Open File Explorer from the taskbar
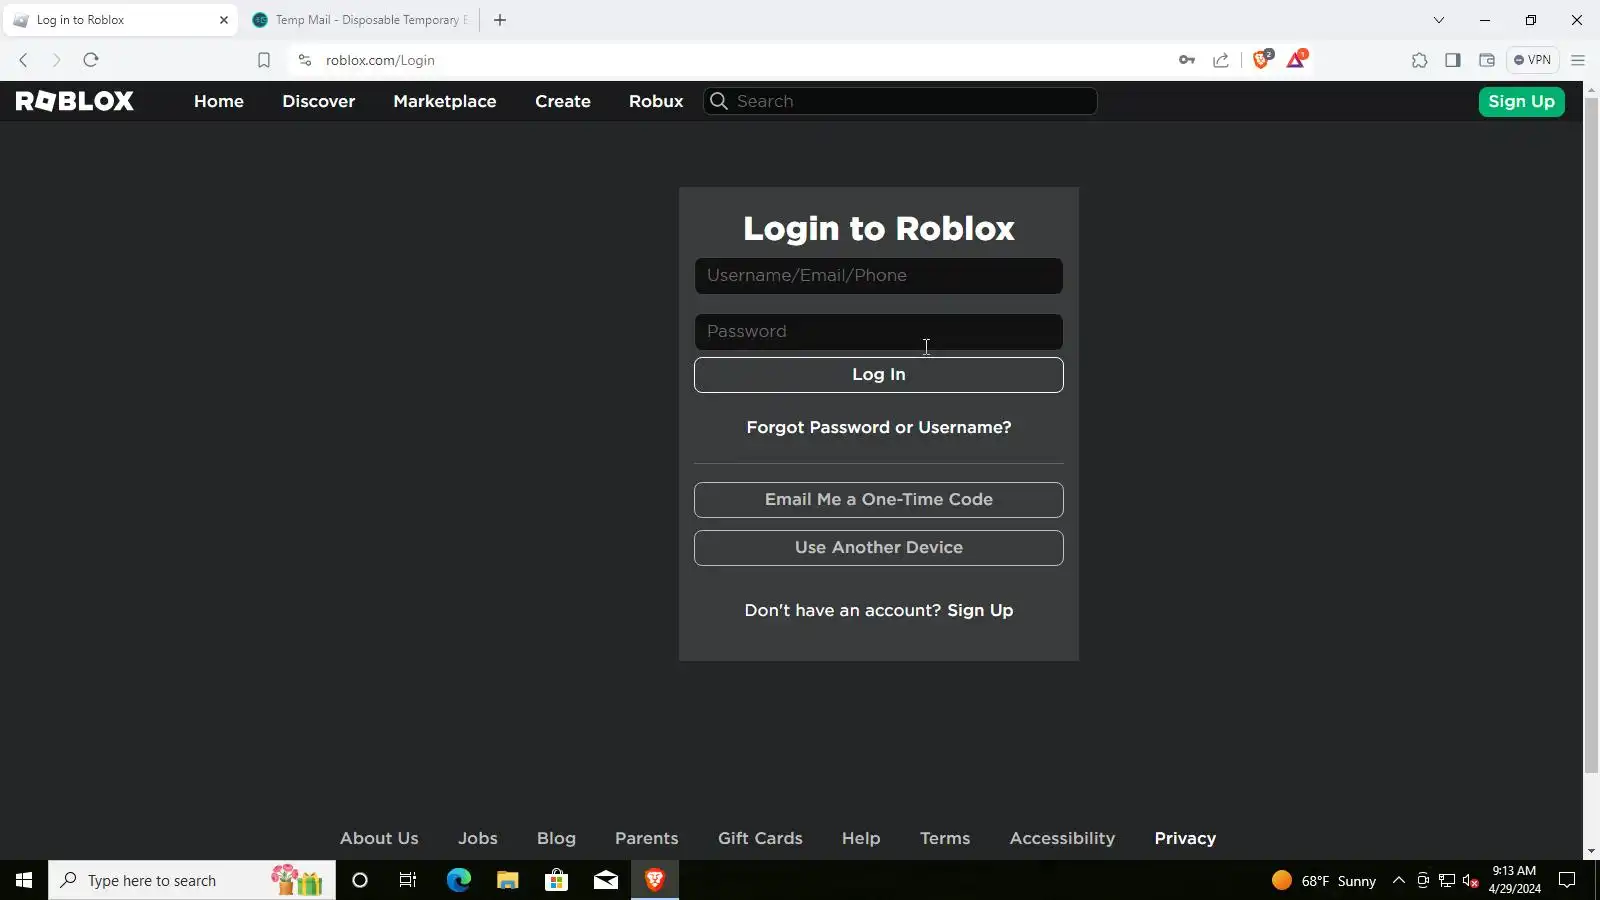This screenshot has height=900, width=1600. click(507, 880)
